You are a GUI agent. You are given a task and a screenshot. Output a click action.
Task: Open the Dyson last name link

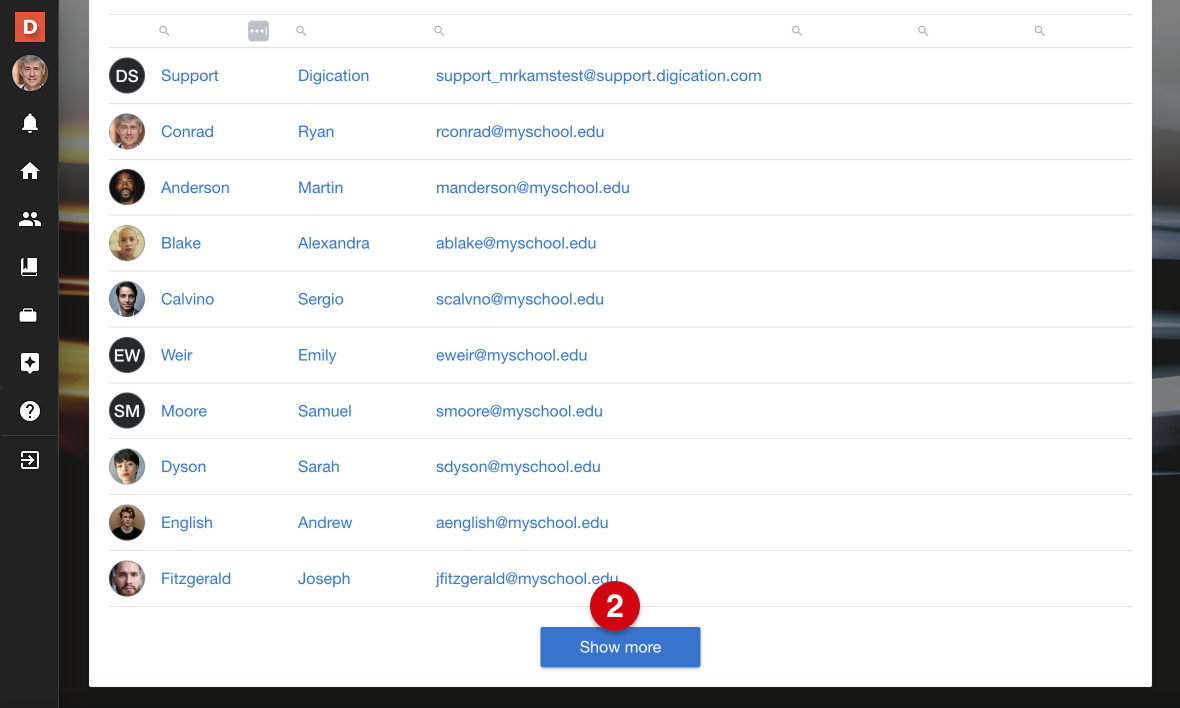(184, 466)
